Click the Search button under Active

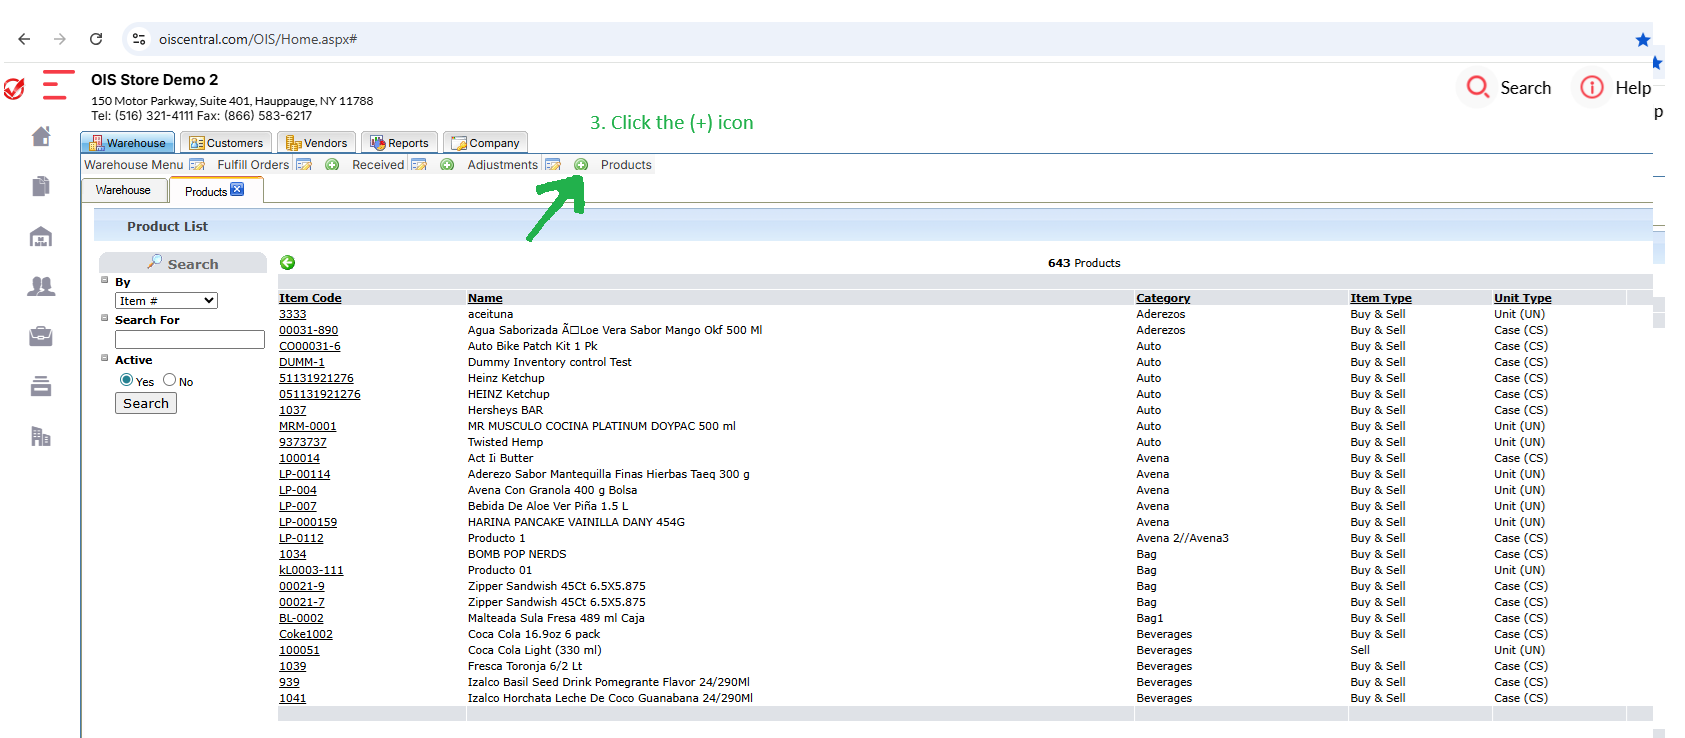(x=146, y=403)
